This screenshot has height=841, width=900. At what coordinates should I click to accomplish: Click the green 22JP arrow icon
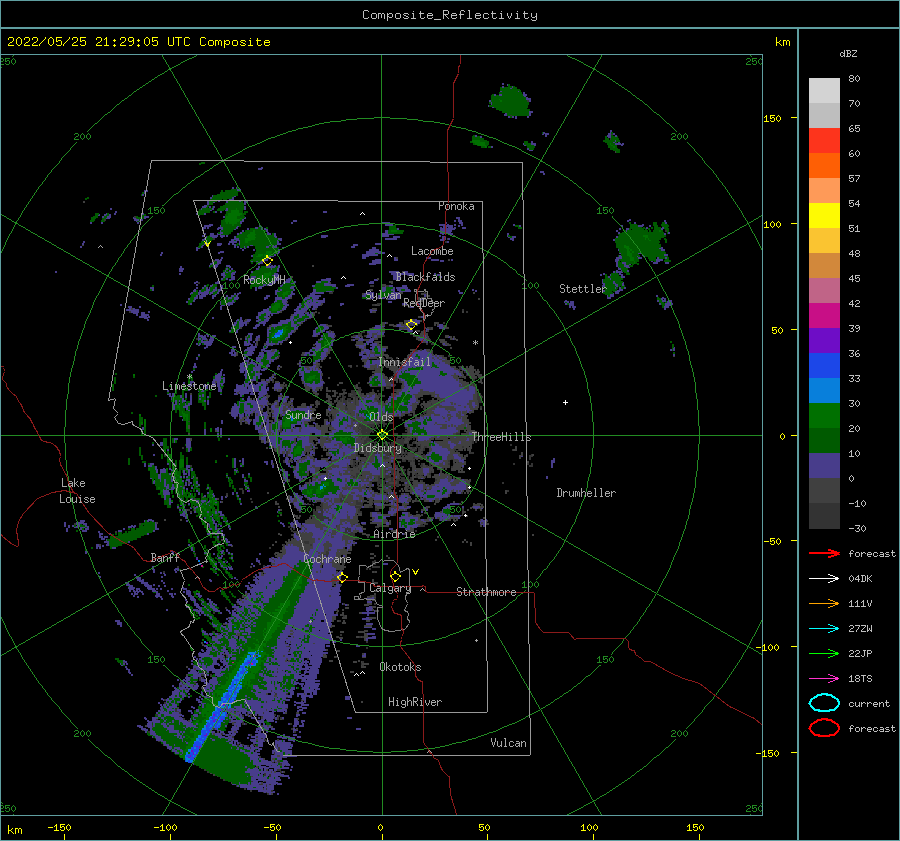click(824, 653)
